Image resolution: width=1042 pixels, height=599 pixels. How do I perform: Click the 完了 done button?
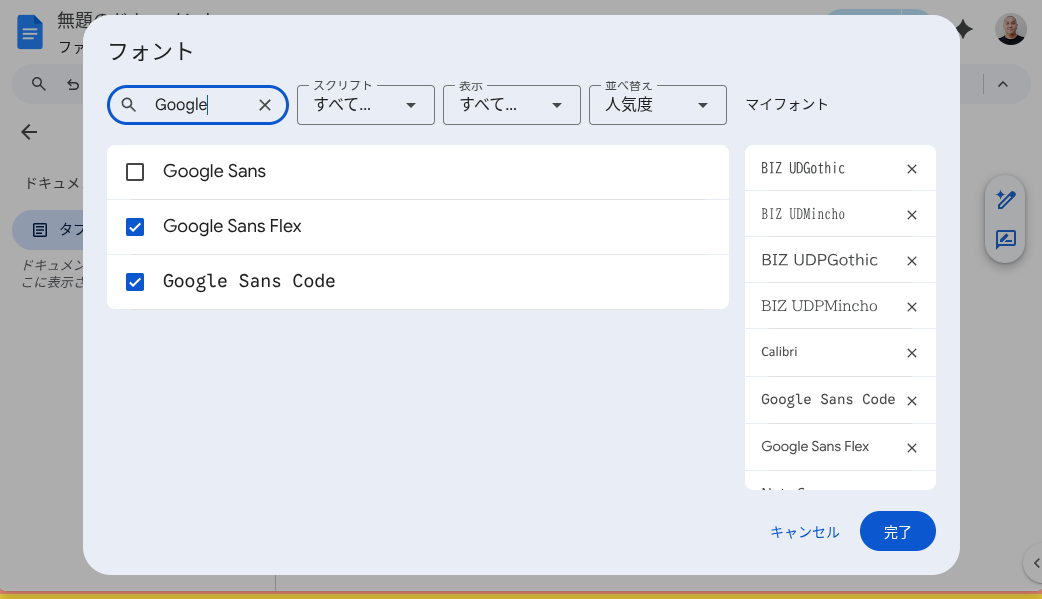(897, 532)
